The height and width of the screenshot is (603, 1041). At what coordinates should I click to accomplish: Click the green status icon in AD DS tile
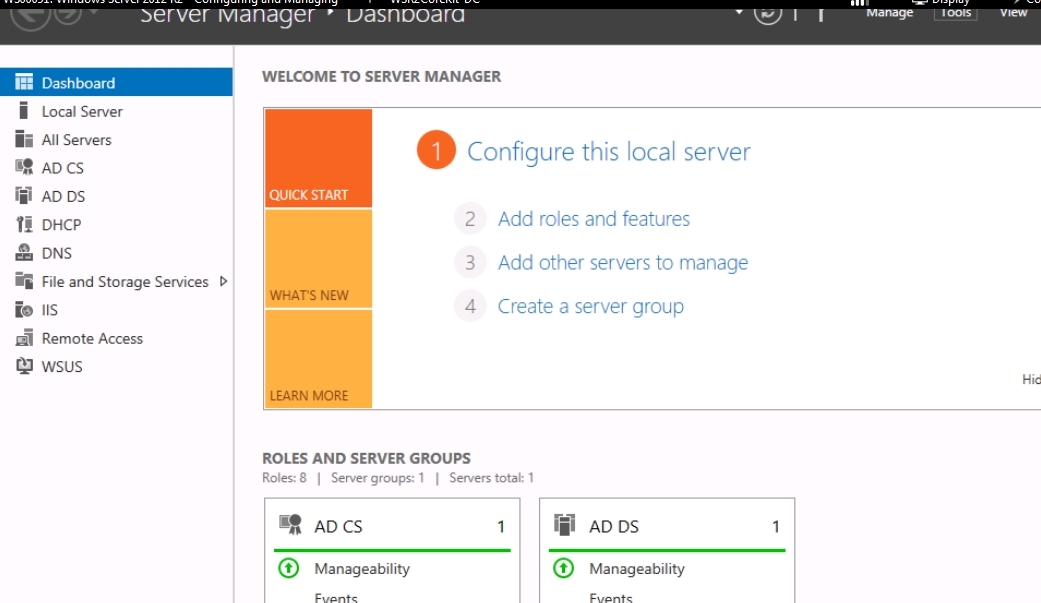(x=564, y=568)
